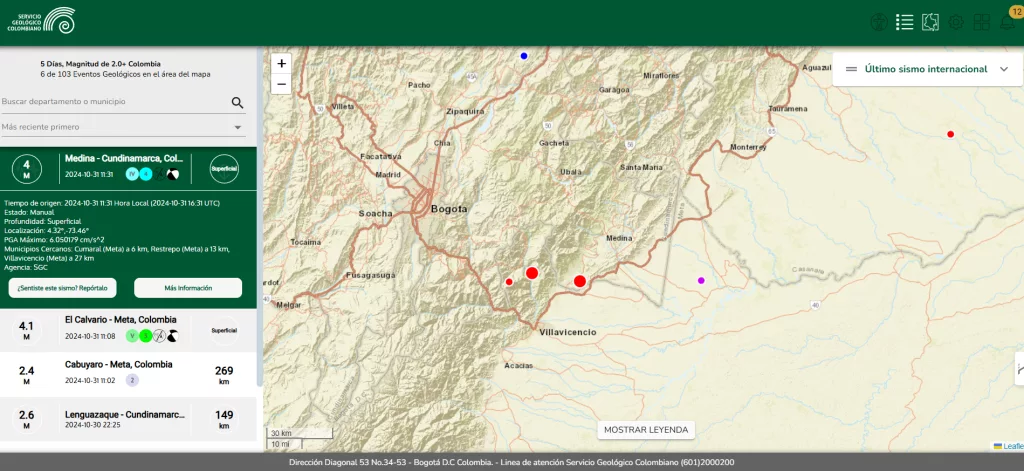Click the search magnifier icon
1024x471 pixels.
pyautogui.click(x=238, y=102)
